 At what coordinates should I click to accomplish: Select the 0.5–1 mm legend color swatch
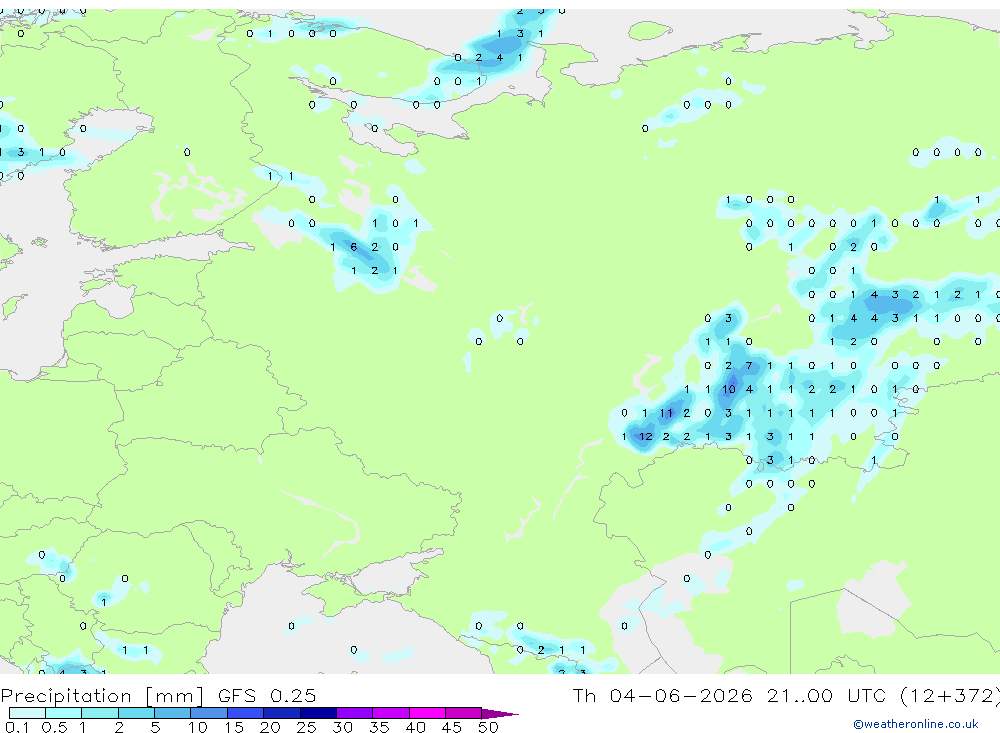click(x=64, y=713)
